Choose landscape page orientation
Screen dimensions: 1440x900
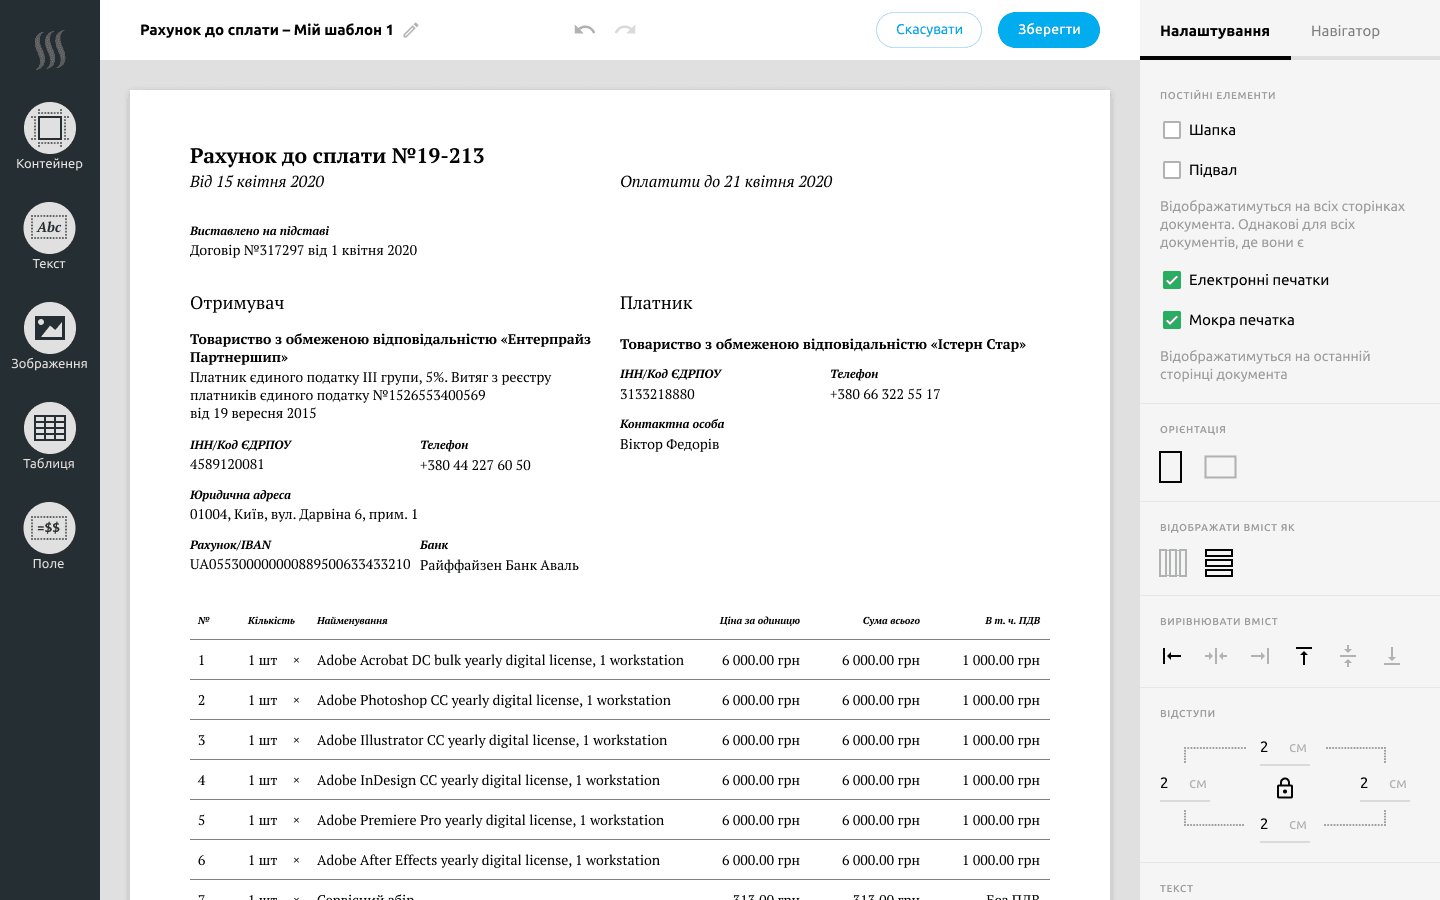click(x=1220, y=467)
